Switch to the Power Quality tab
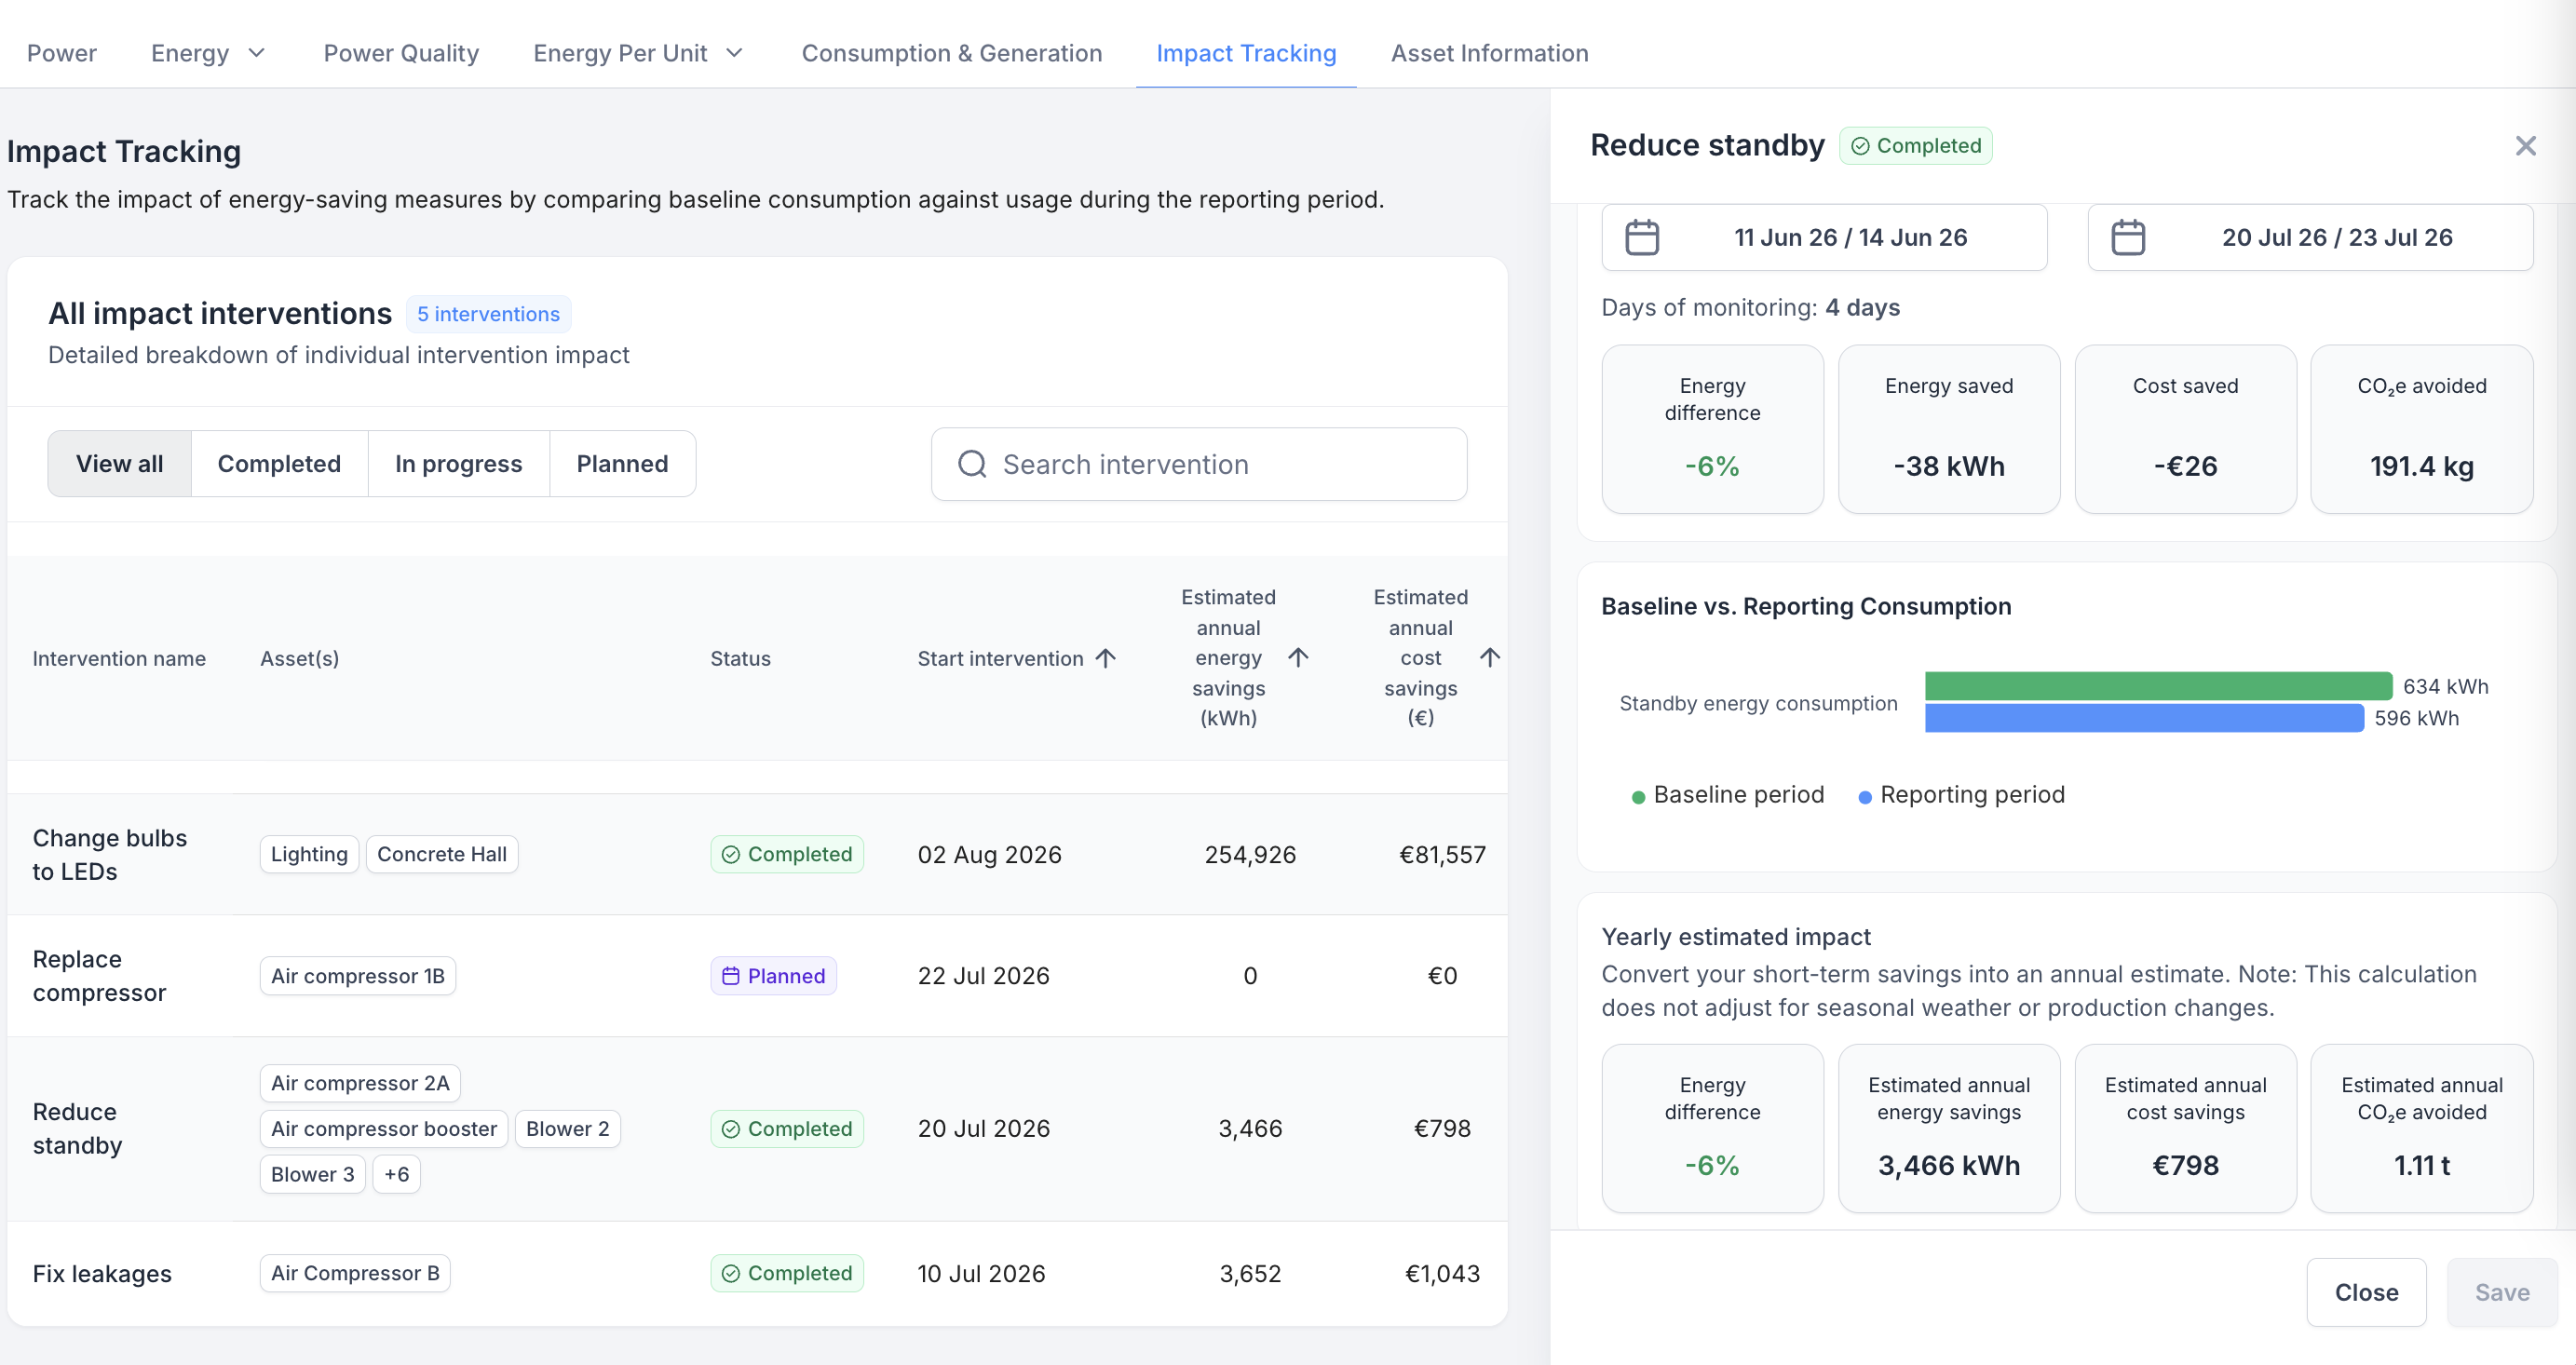The image size is (2576, 1365). [x=401, y=53]
